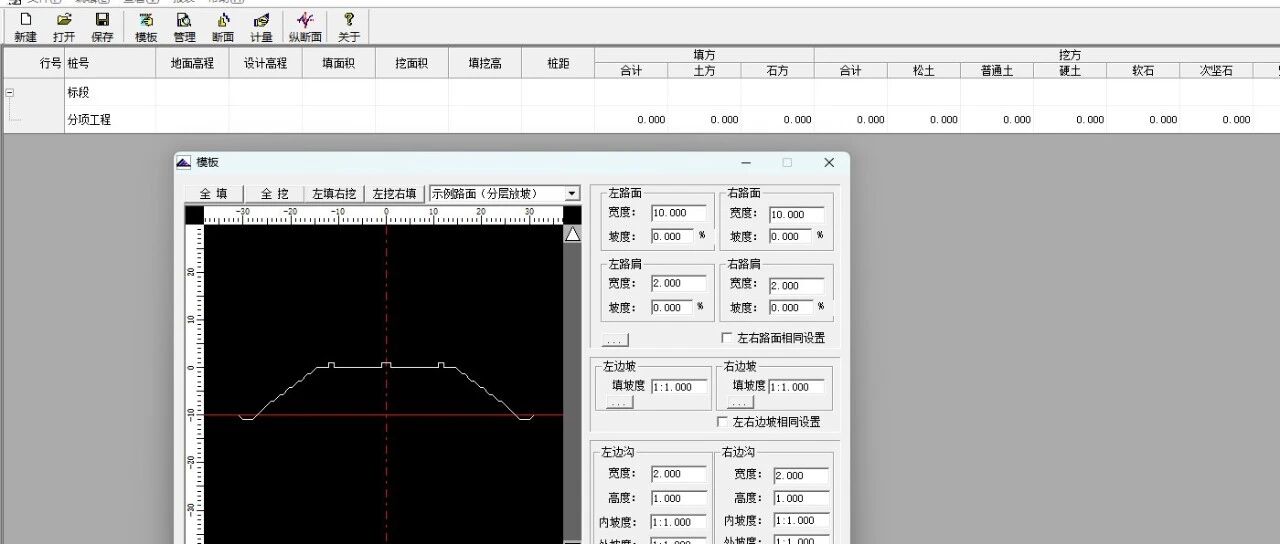Click the 松土 column header
Viewport: 1280px width, 544px height.
click(924, 71)
